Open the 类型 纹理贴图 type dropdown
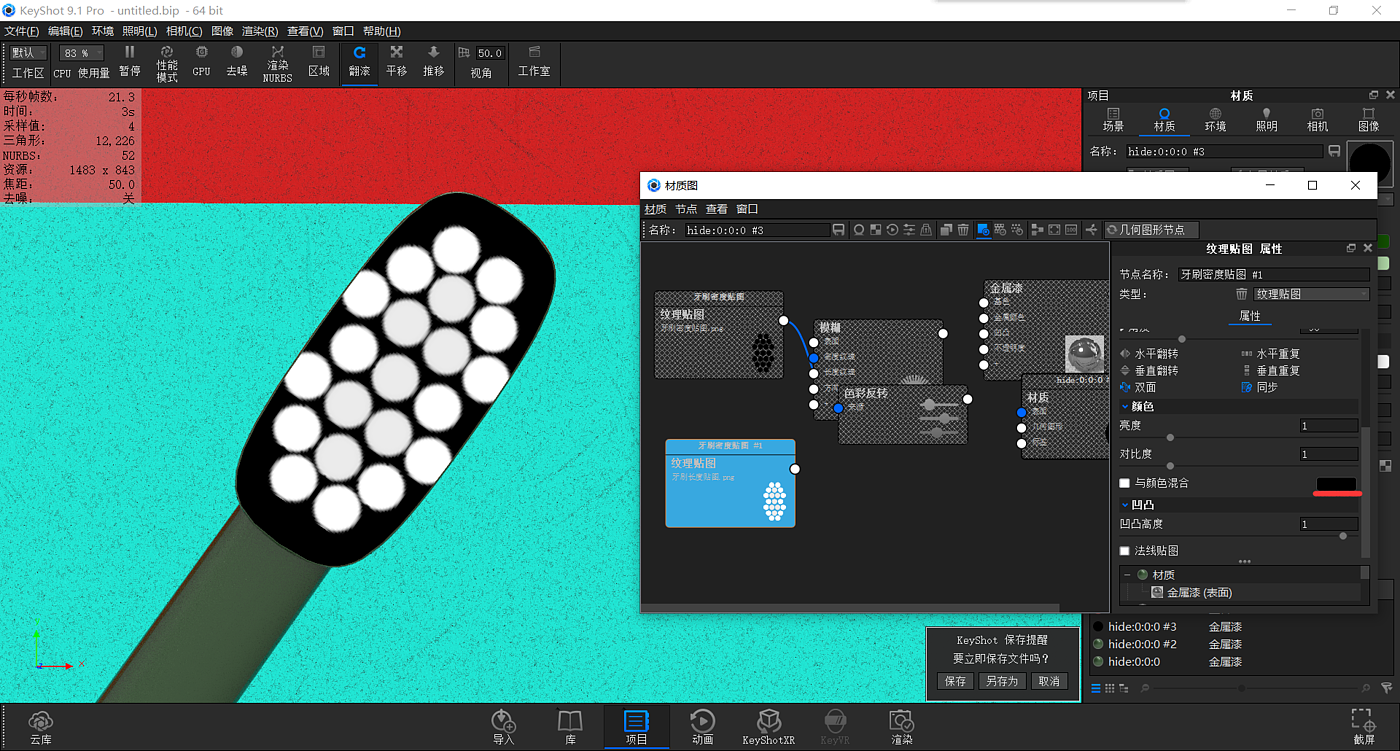This screenshot has height=751, width=1400. tap(1311, 294)
